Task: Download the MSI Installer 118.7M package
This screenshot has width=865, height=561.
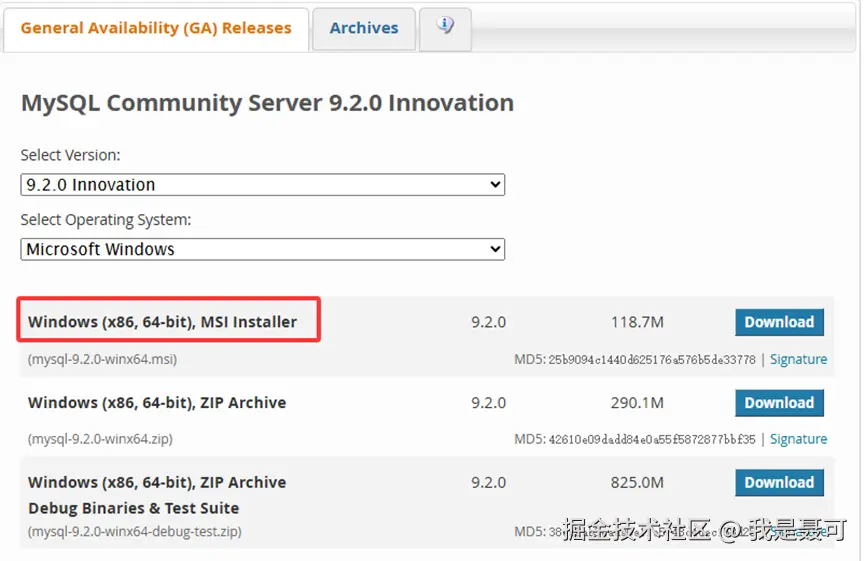Action: (x=779, y=322)
